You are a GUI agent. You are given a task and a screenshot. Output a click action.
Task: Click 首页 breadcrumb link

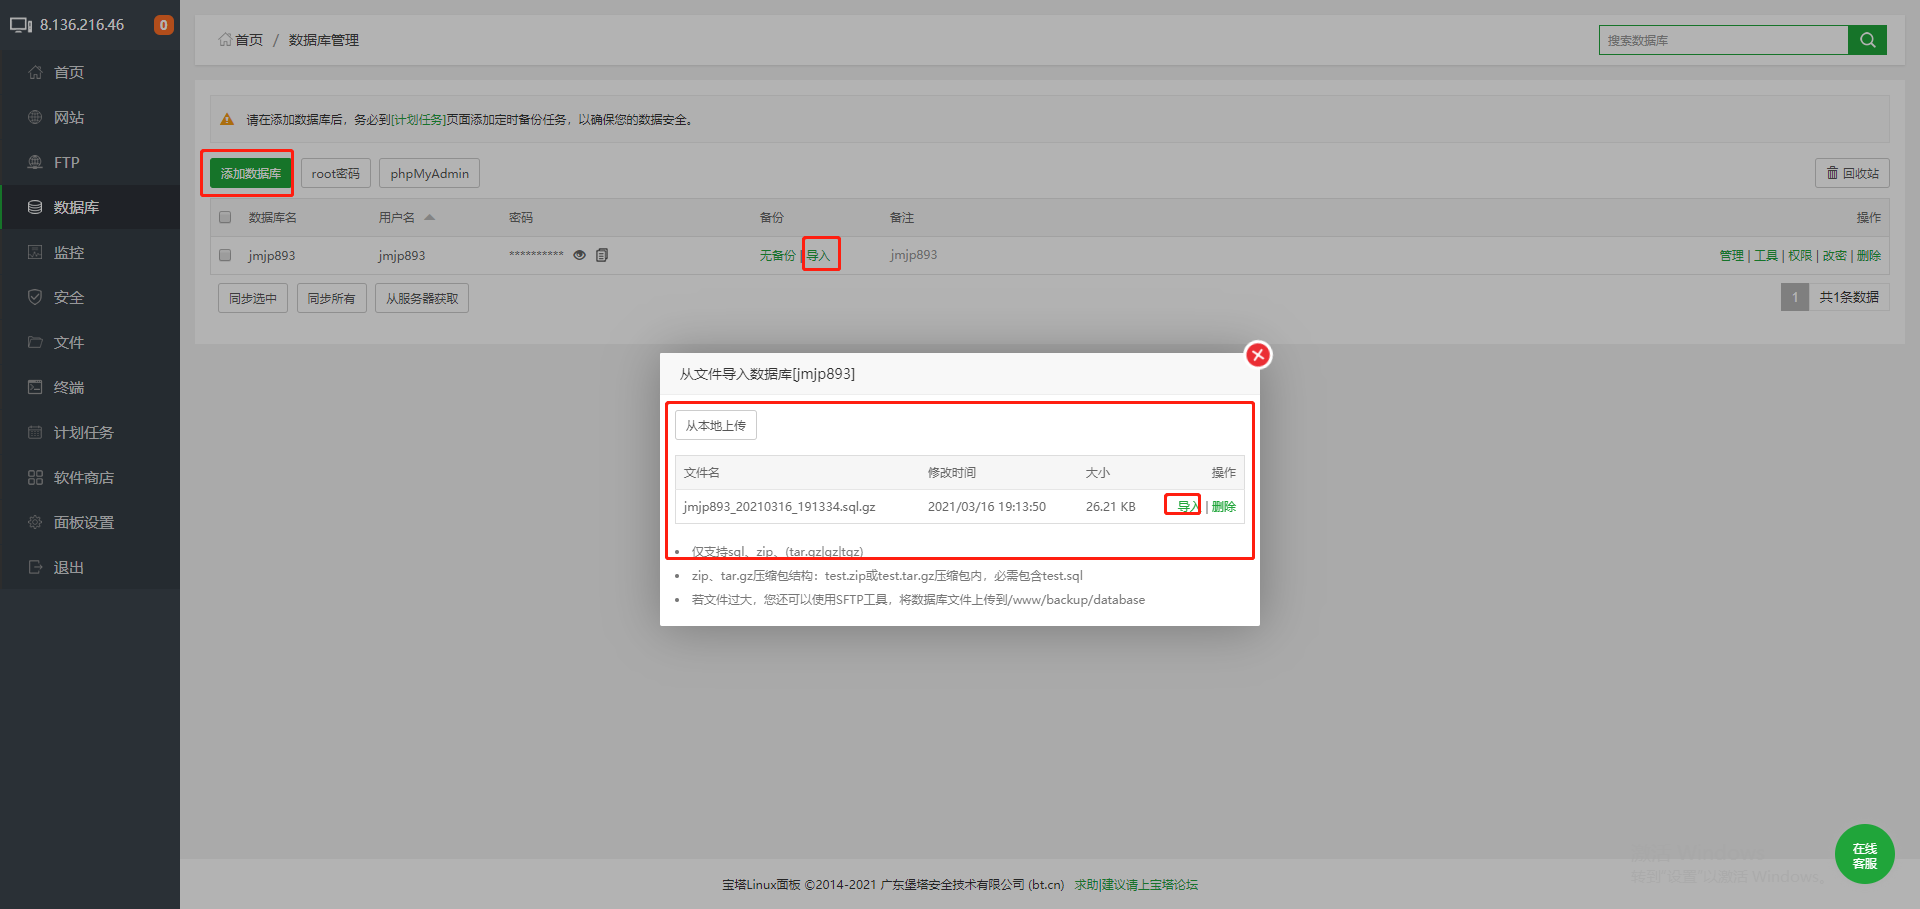[x=249, y=40]
